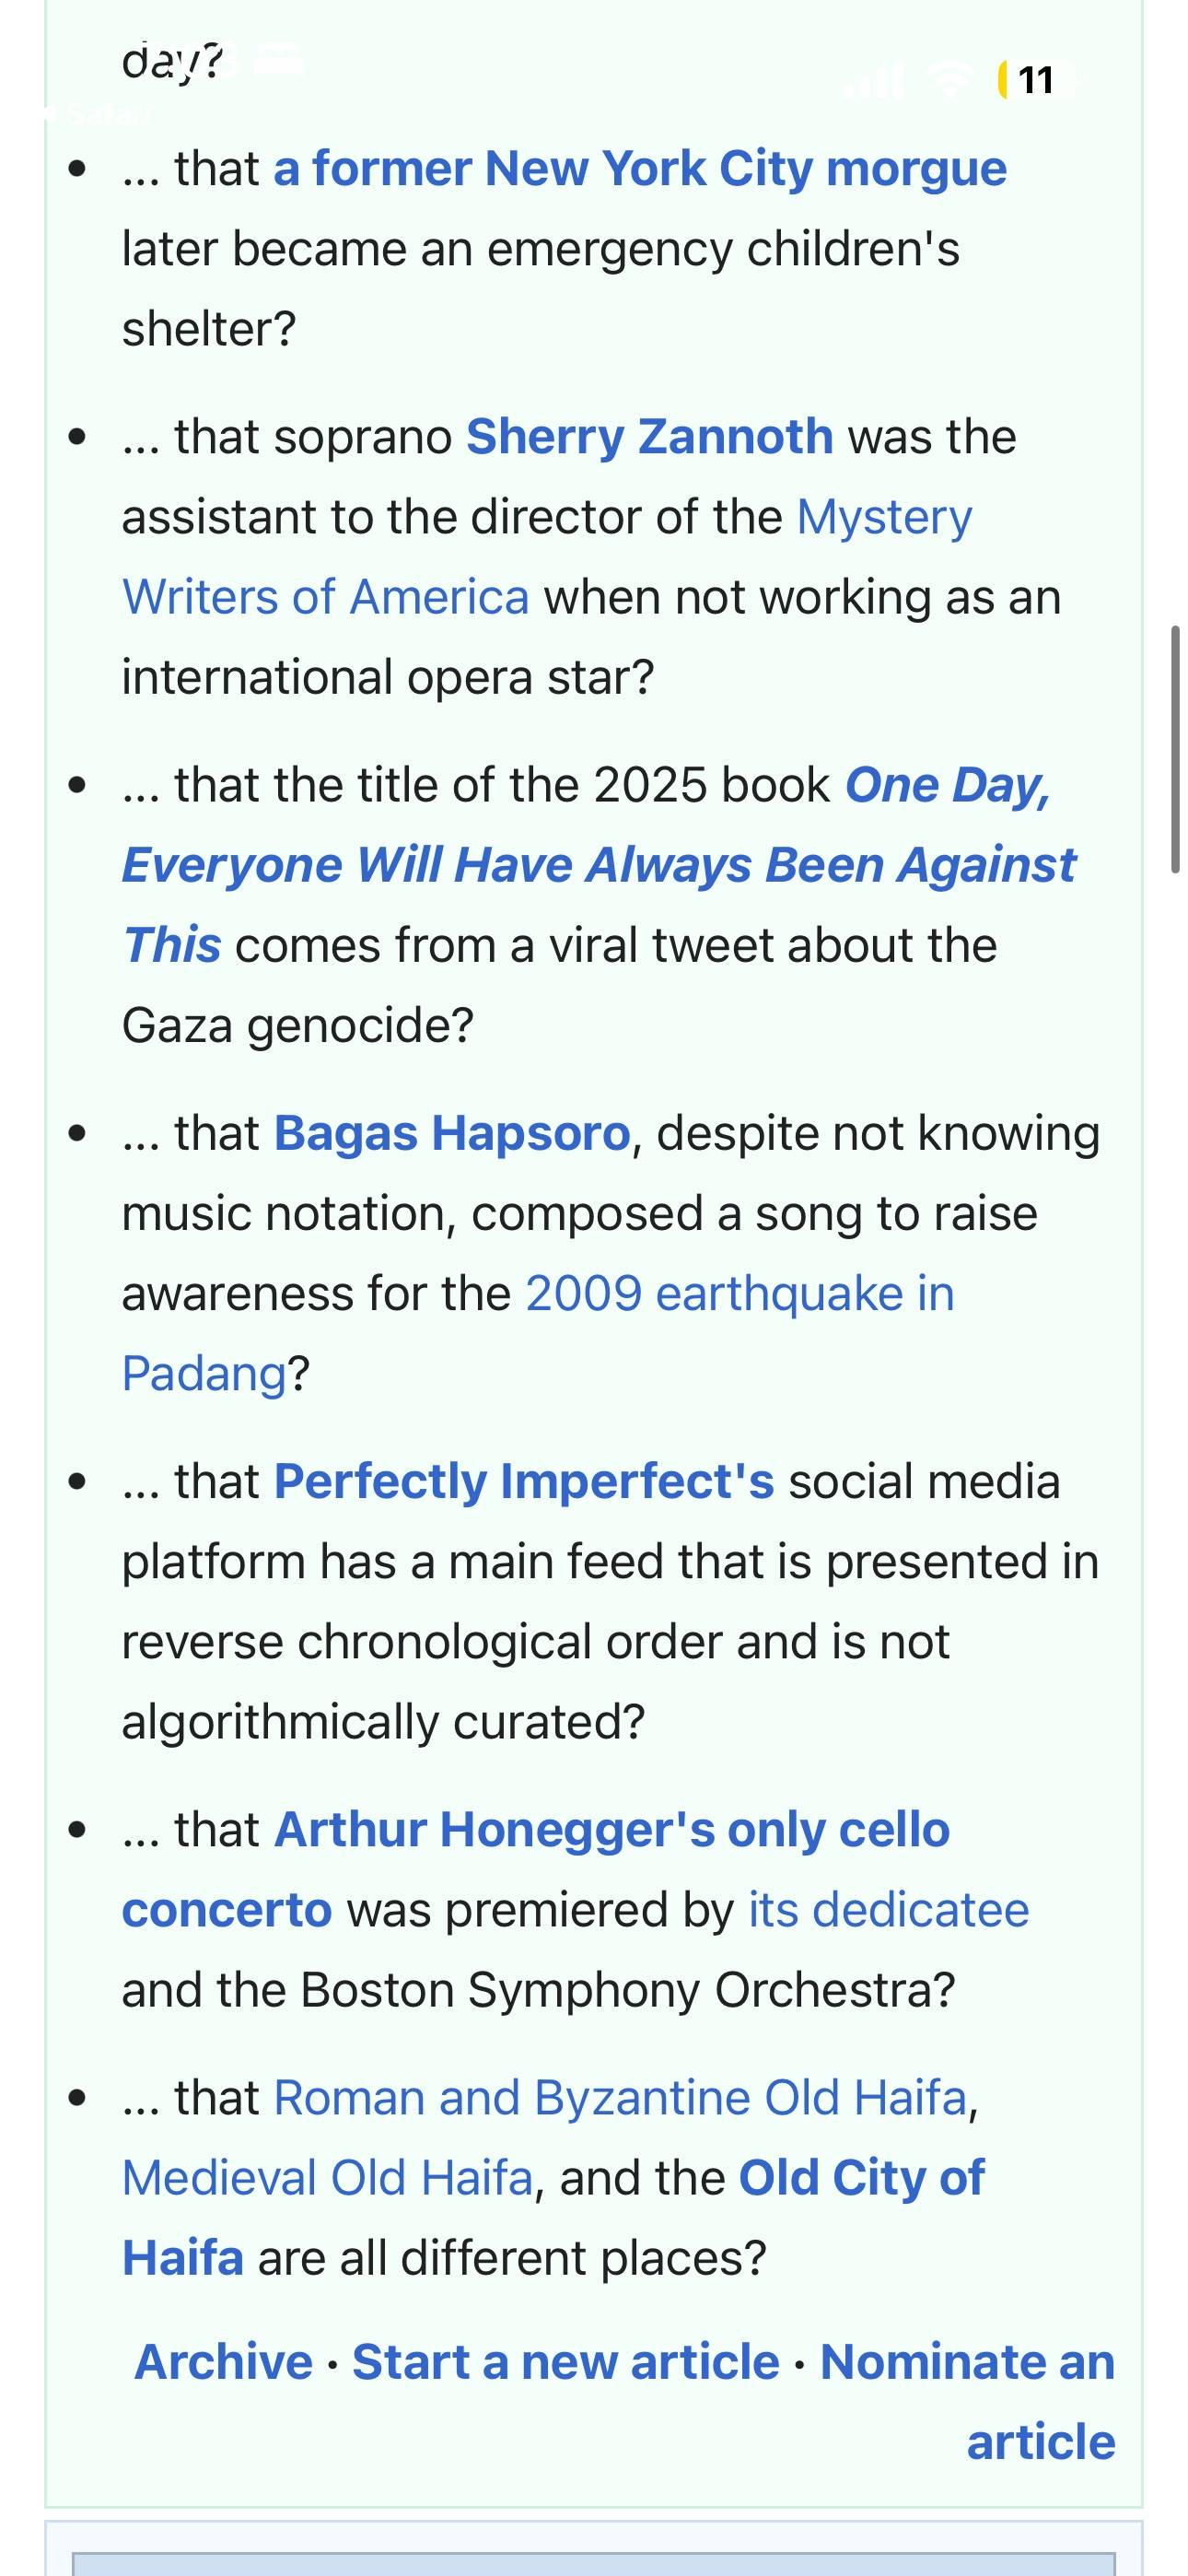Open Roman and Byzantine Old Haifa link
Screen dimensions: 1188x2576
click(x=620, y=2097)
